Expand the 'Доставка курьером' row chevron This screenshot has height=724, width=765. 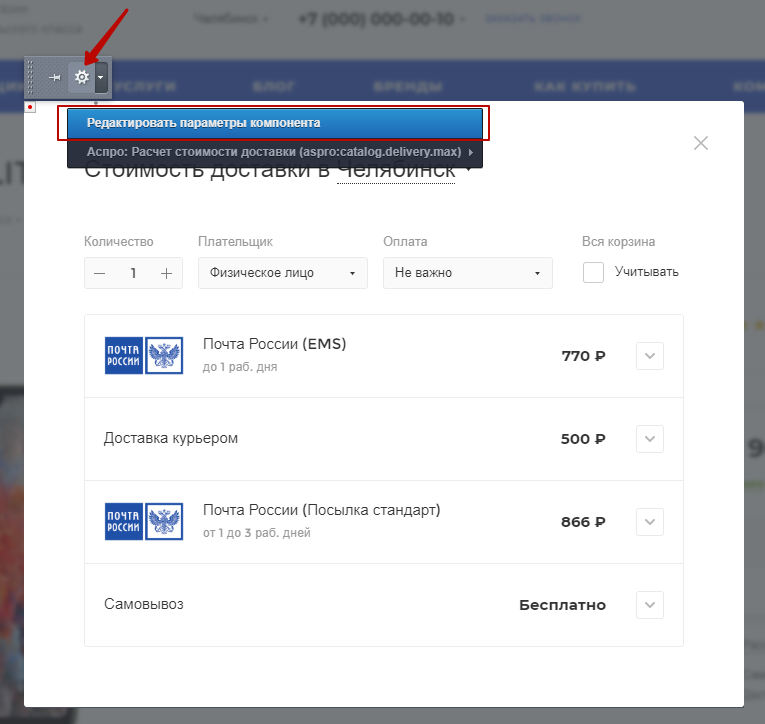click(x=649, y=439)
